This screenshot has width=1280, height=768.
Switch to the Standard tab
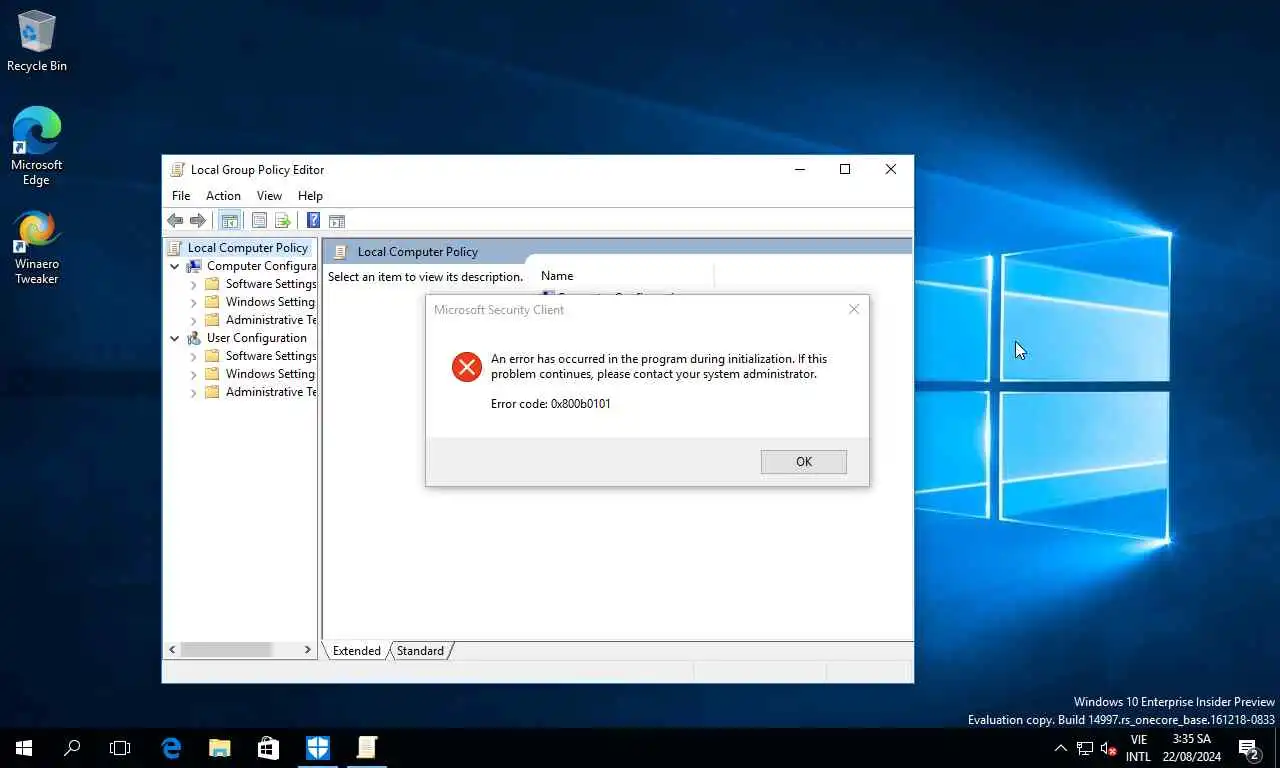coord(420,651)
